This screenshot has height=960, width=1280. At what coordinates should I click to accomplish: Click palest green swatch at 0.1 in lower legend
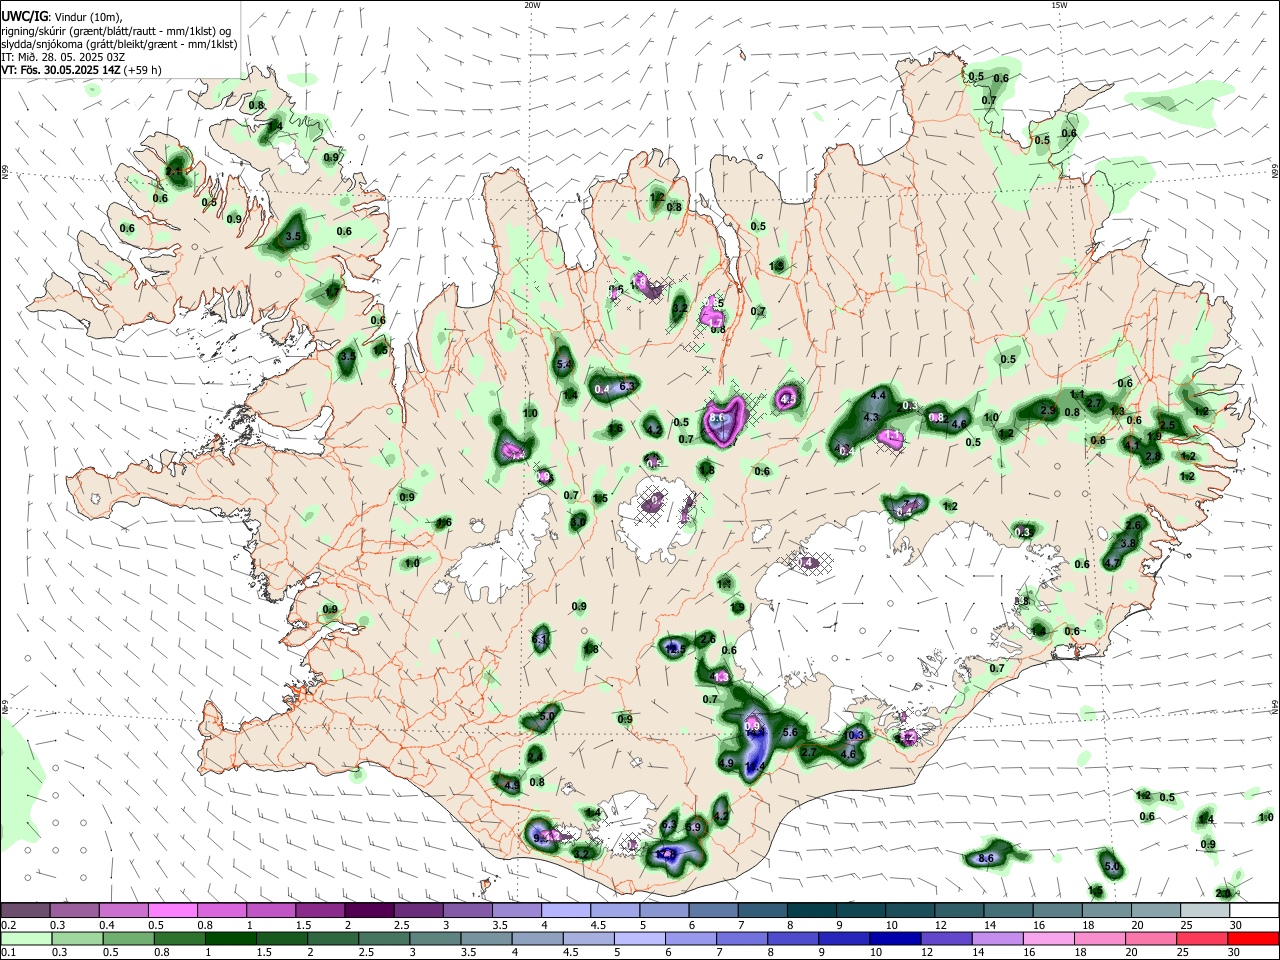click(25, 938)
